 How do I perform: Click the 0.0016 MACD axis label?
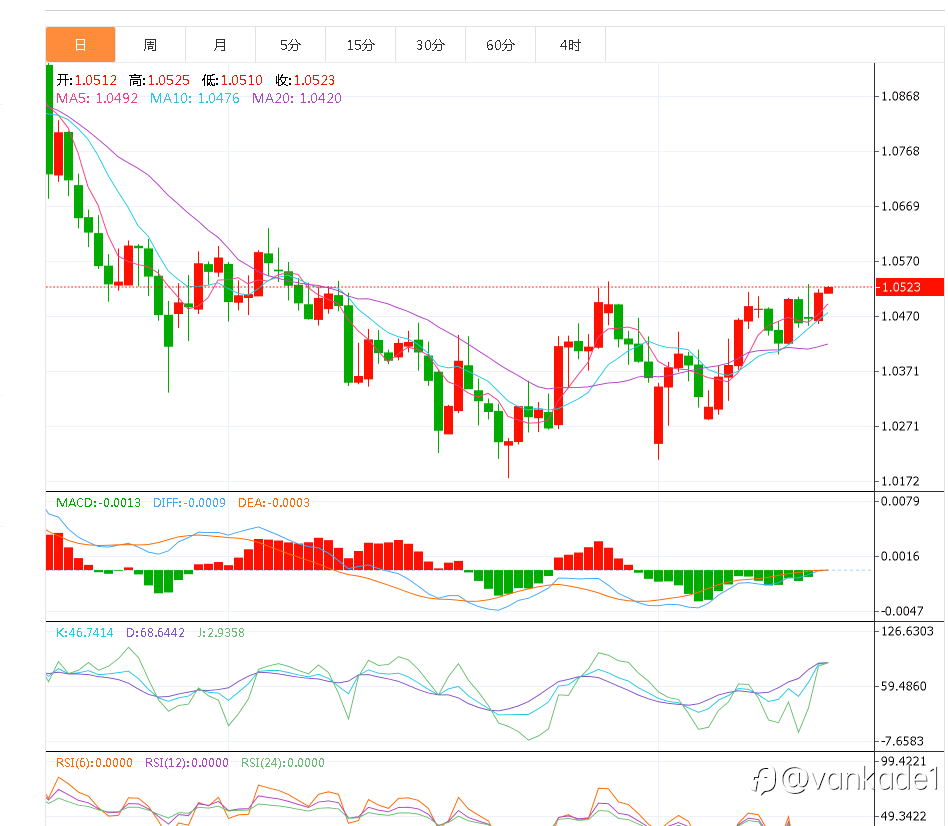[900, 556]
